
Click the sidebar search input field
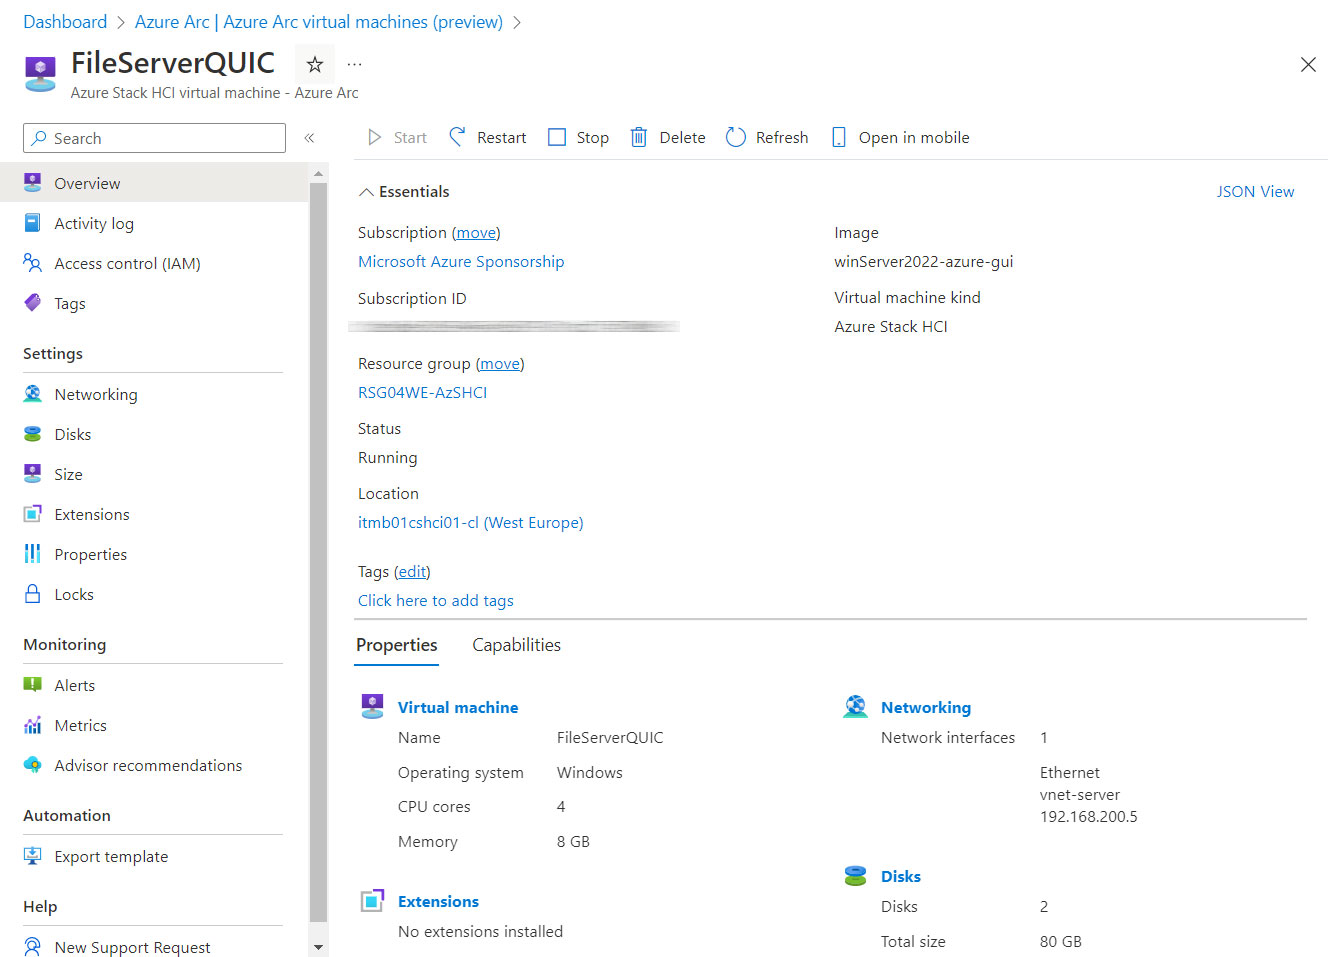point(153,137)
